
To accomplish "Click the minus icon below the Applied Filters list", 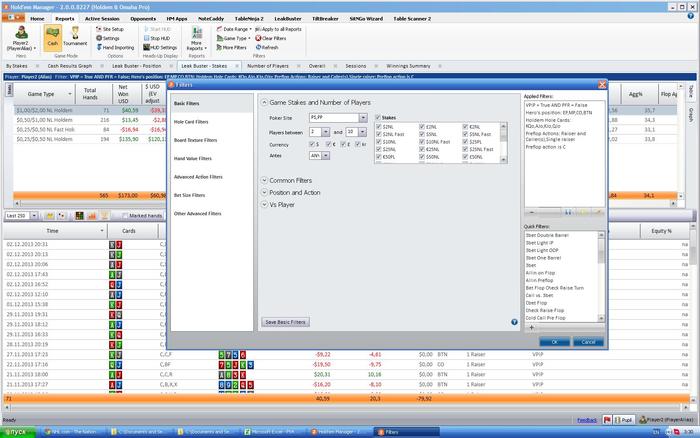I will (531, 213).
